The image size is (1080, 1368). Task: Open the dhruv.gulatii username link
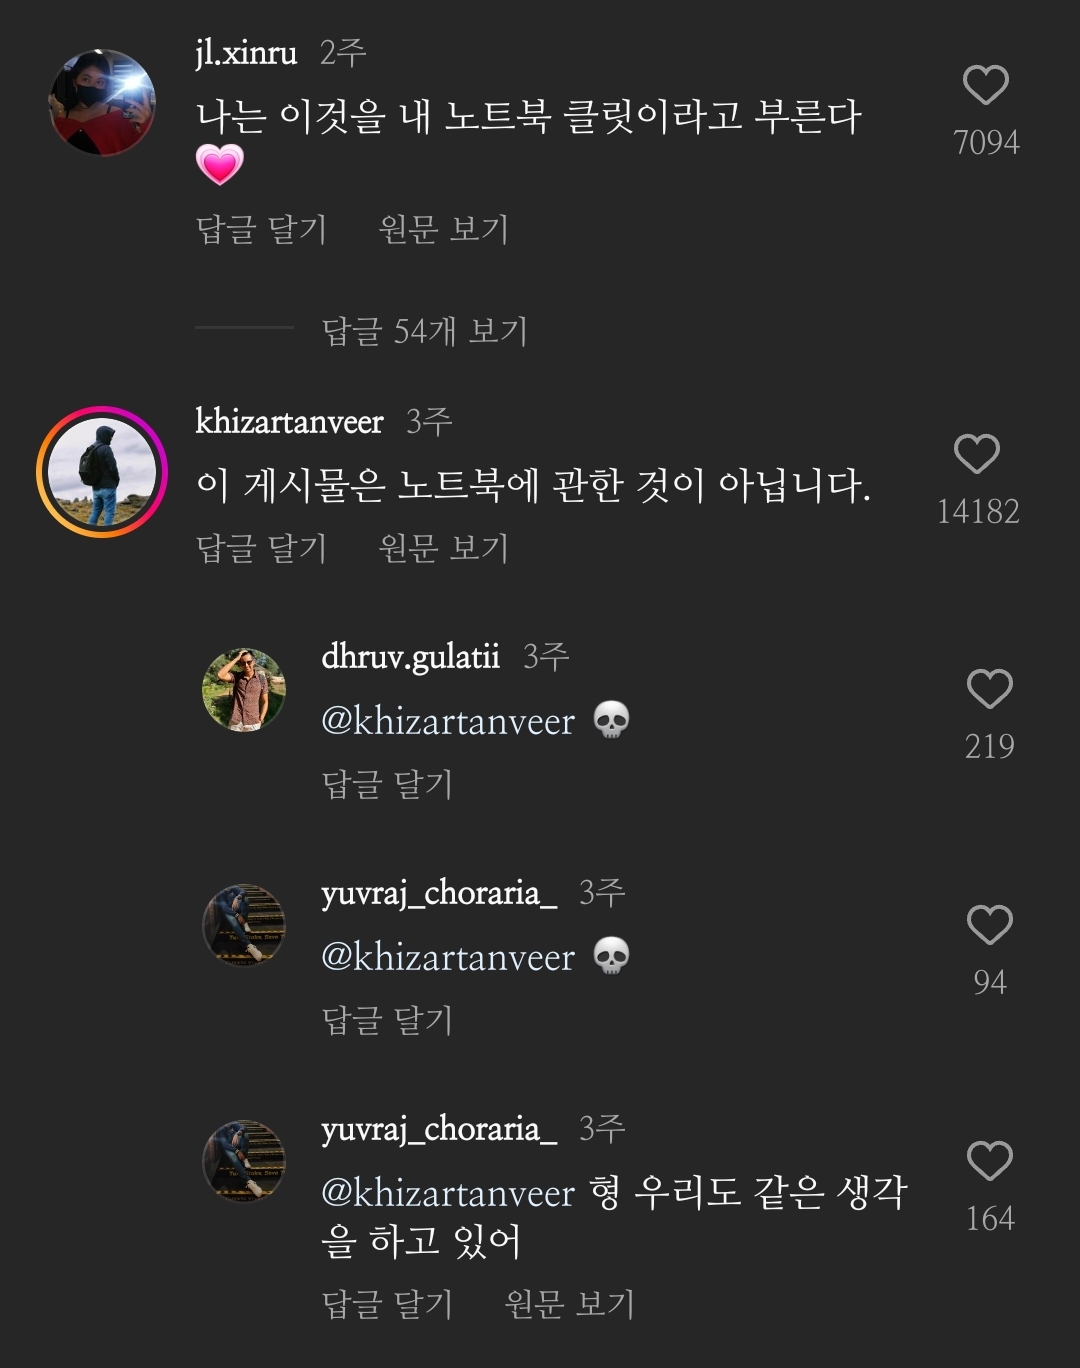410,657
